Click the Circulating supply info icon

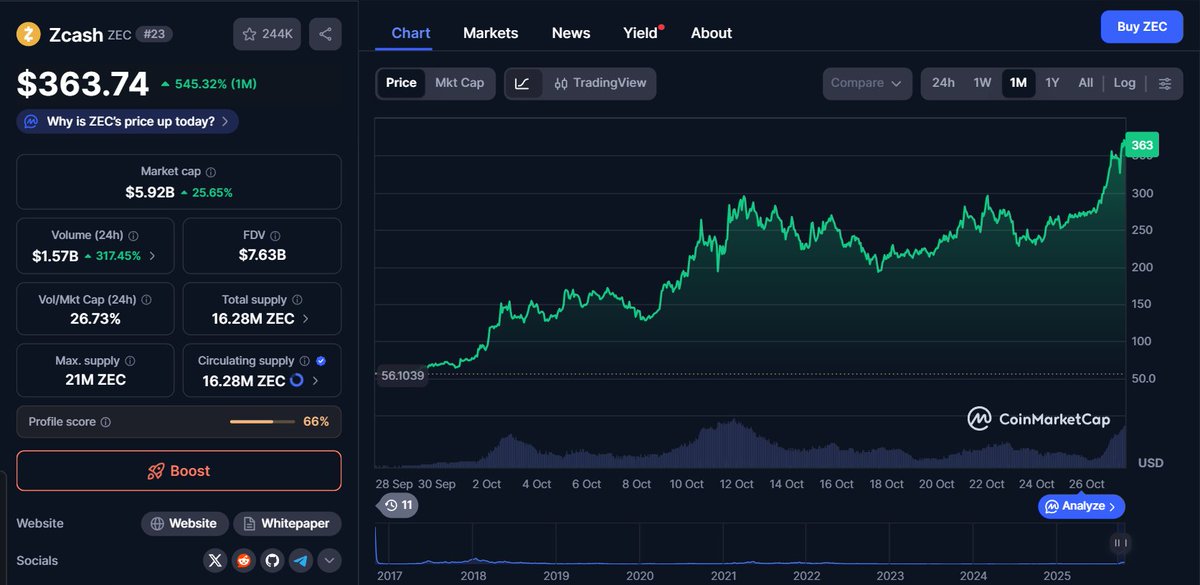[x=305, y=361]
